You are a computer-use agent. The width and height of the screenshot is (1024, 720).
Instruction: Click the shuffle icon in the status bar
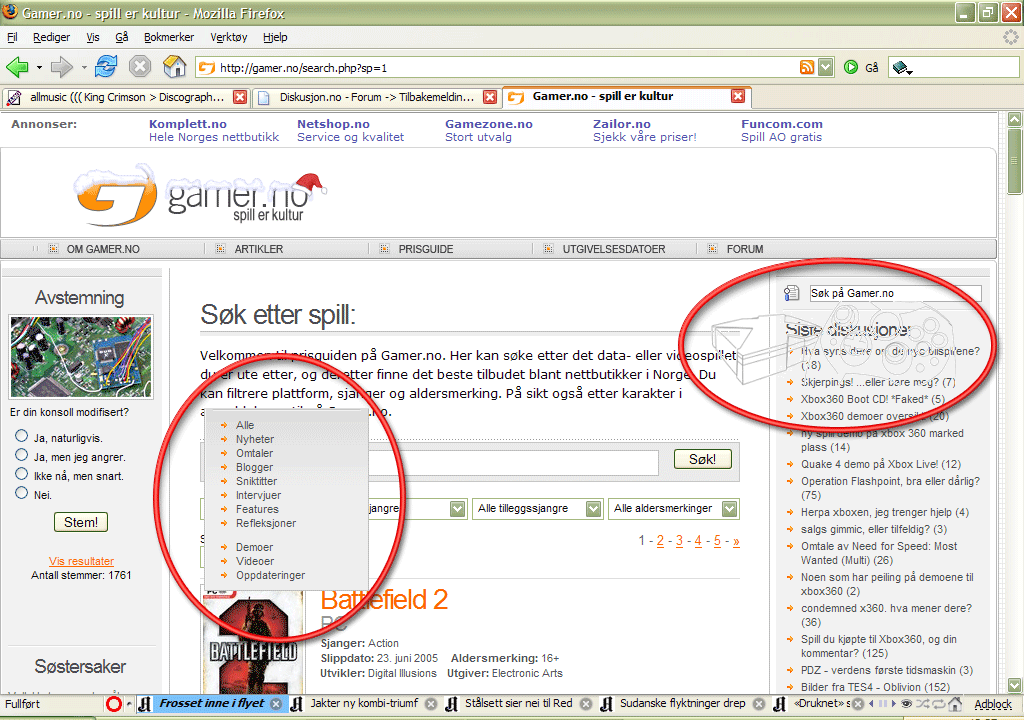pyautogui.click(x=923, y=704)
